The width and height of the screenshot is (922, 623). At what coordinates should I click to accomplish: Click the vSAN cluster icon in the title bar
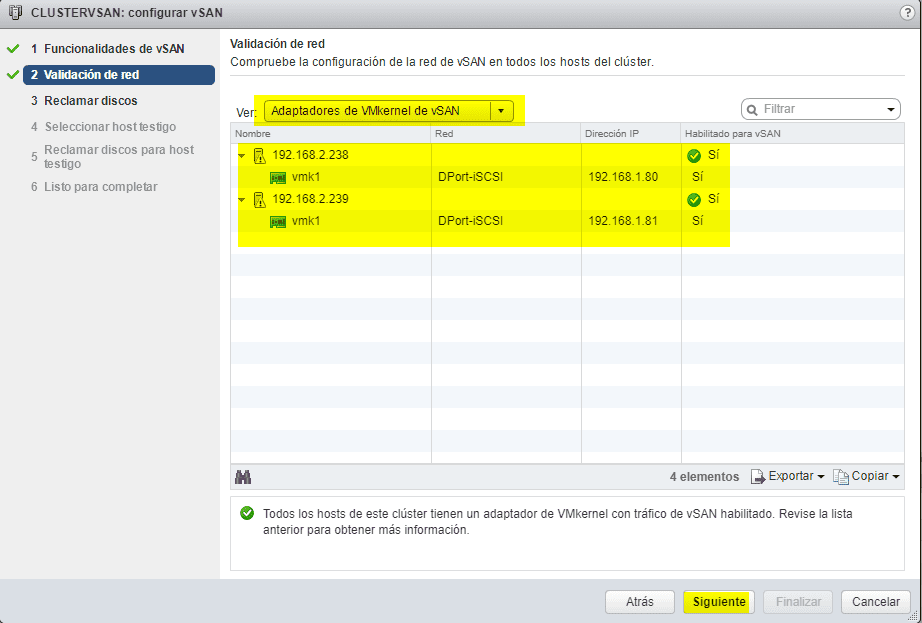14,13
